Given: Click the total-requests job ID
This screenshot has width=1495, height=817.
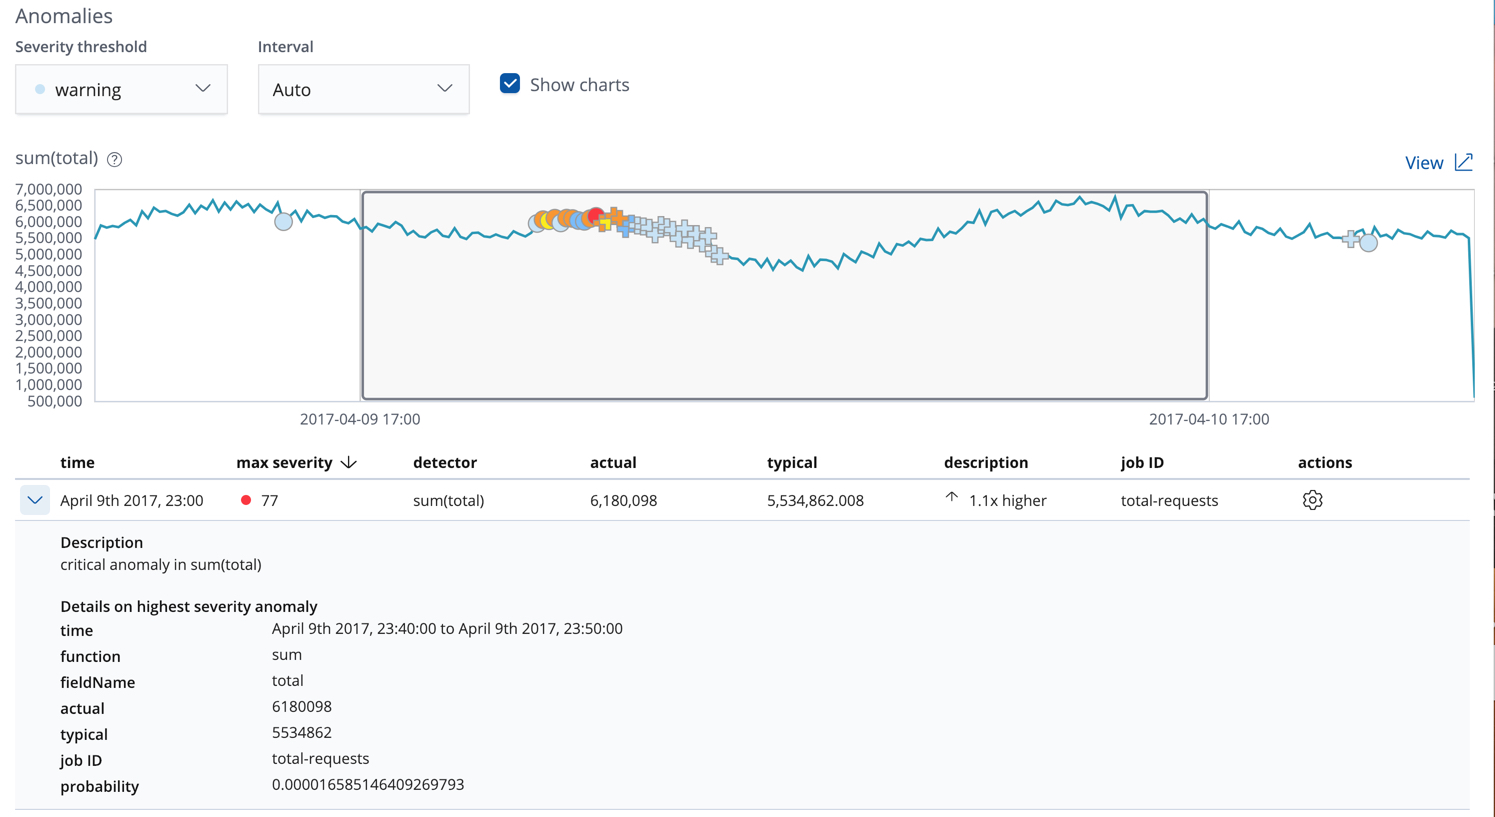Looking at the screenshot, I should click(1168, 499).
